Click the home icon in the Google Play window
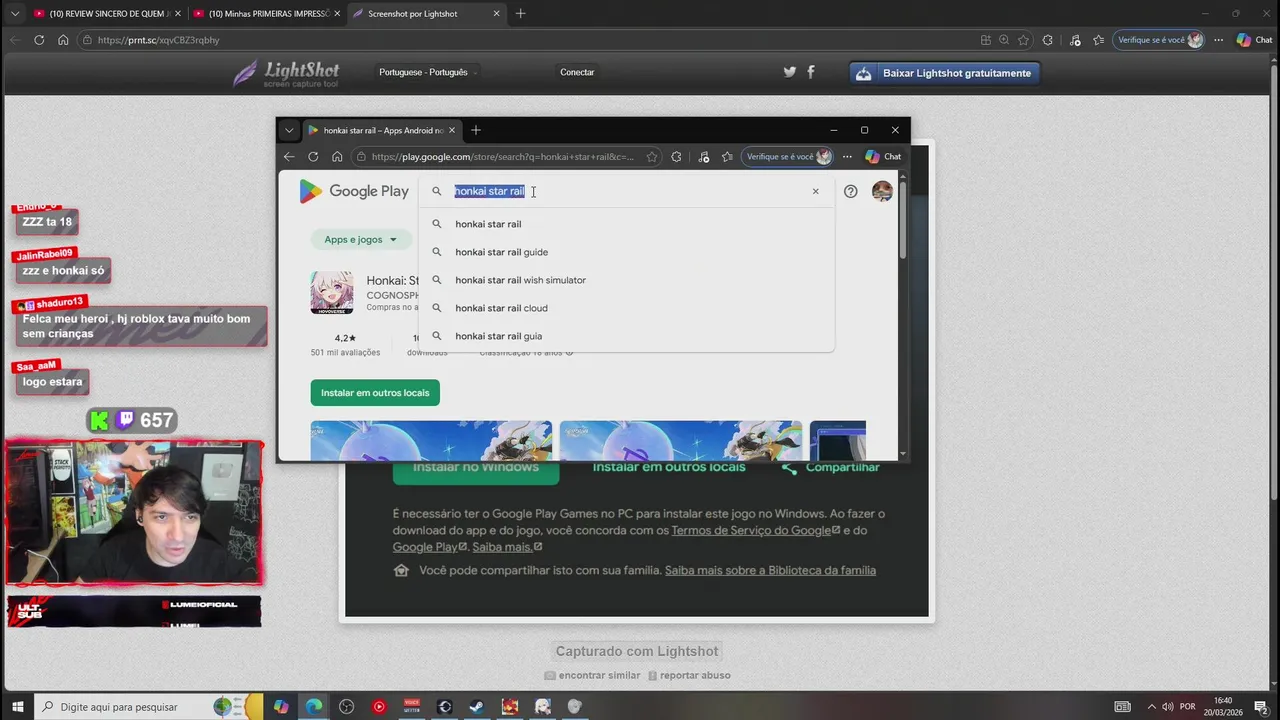The image size is (1280, 720). pyautogui.click(x=337, y=157)
